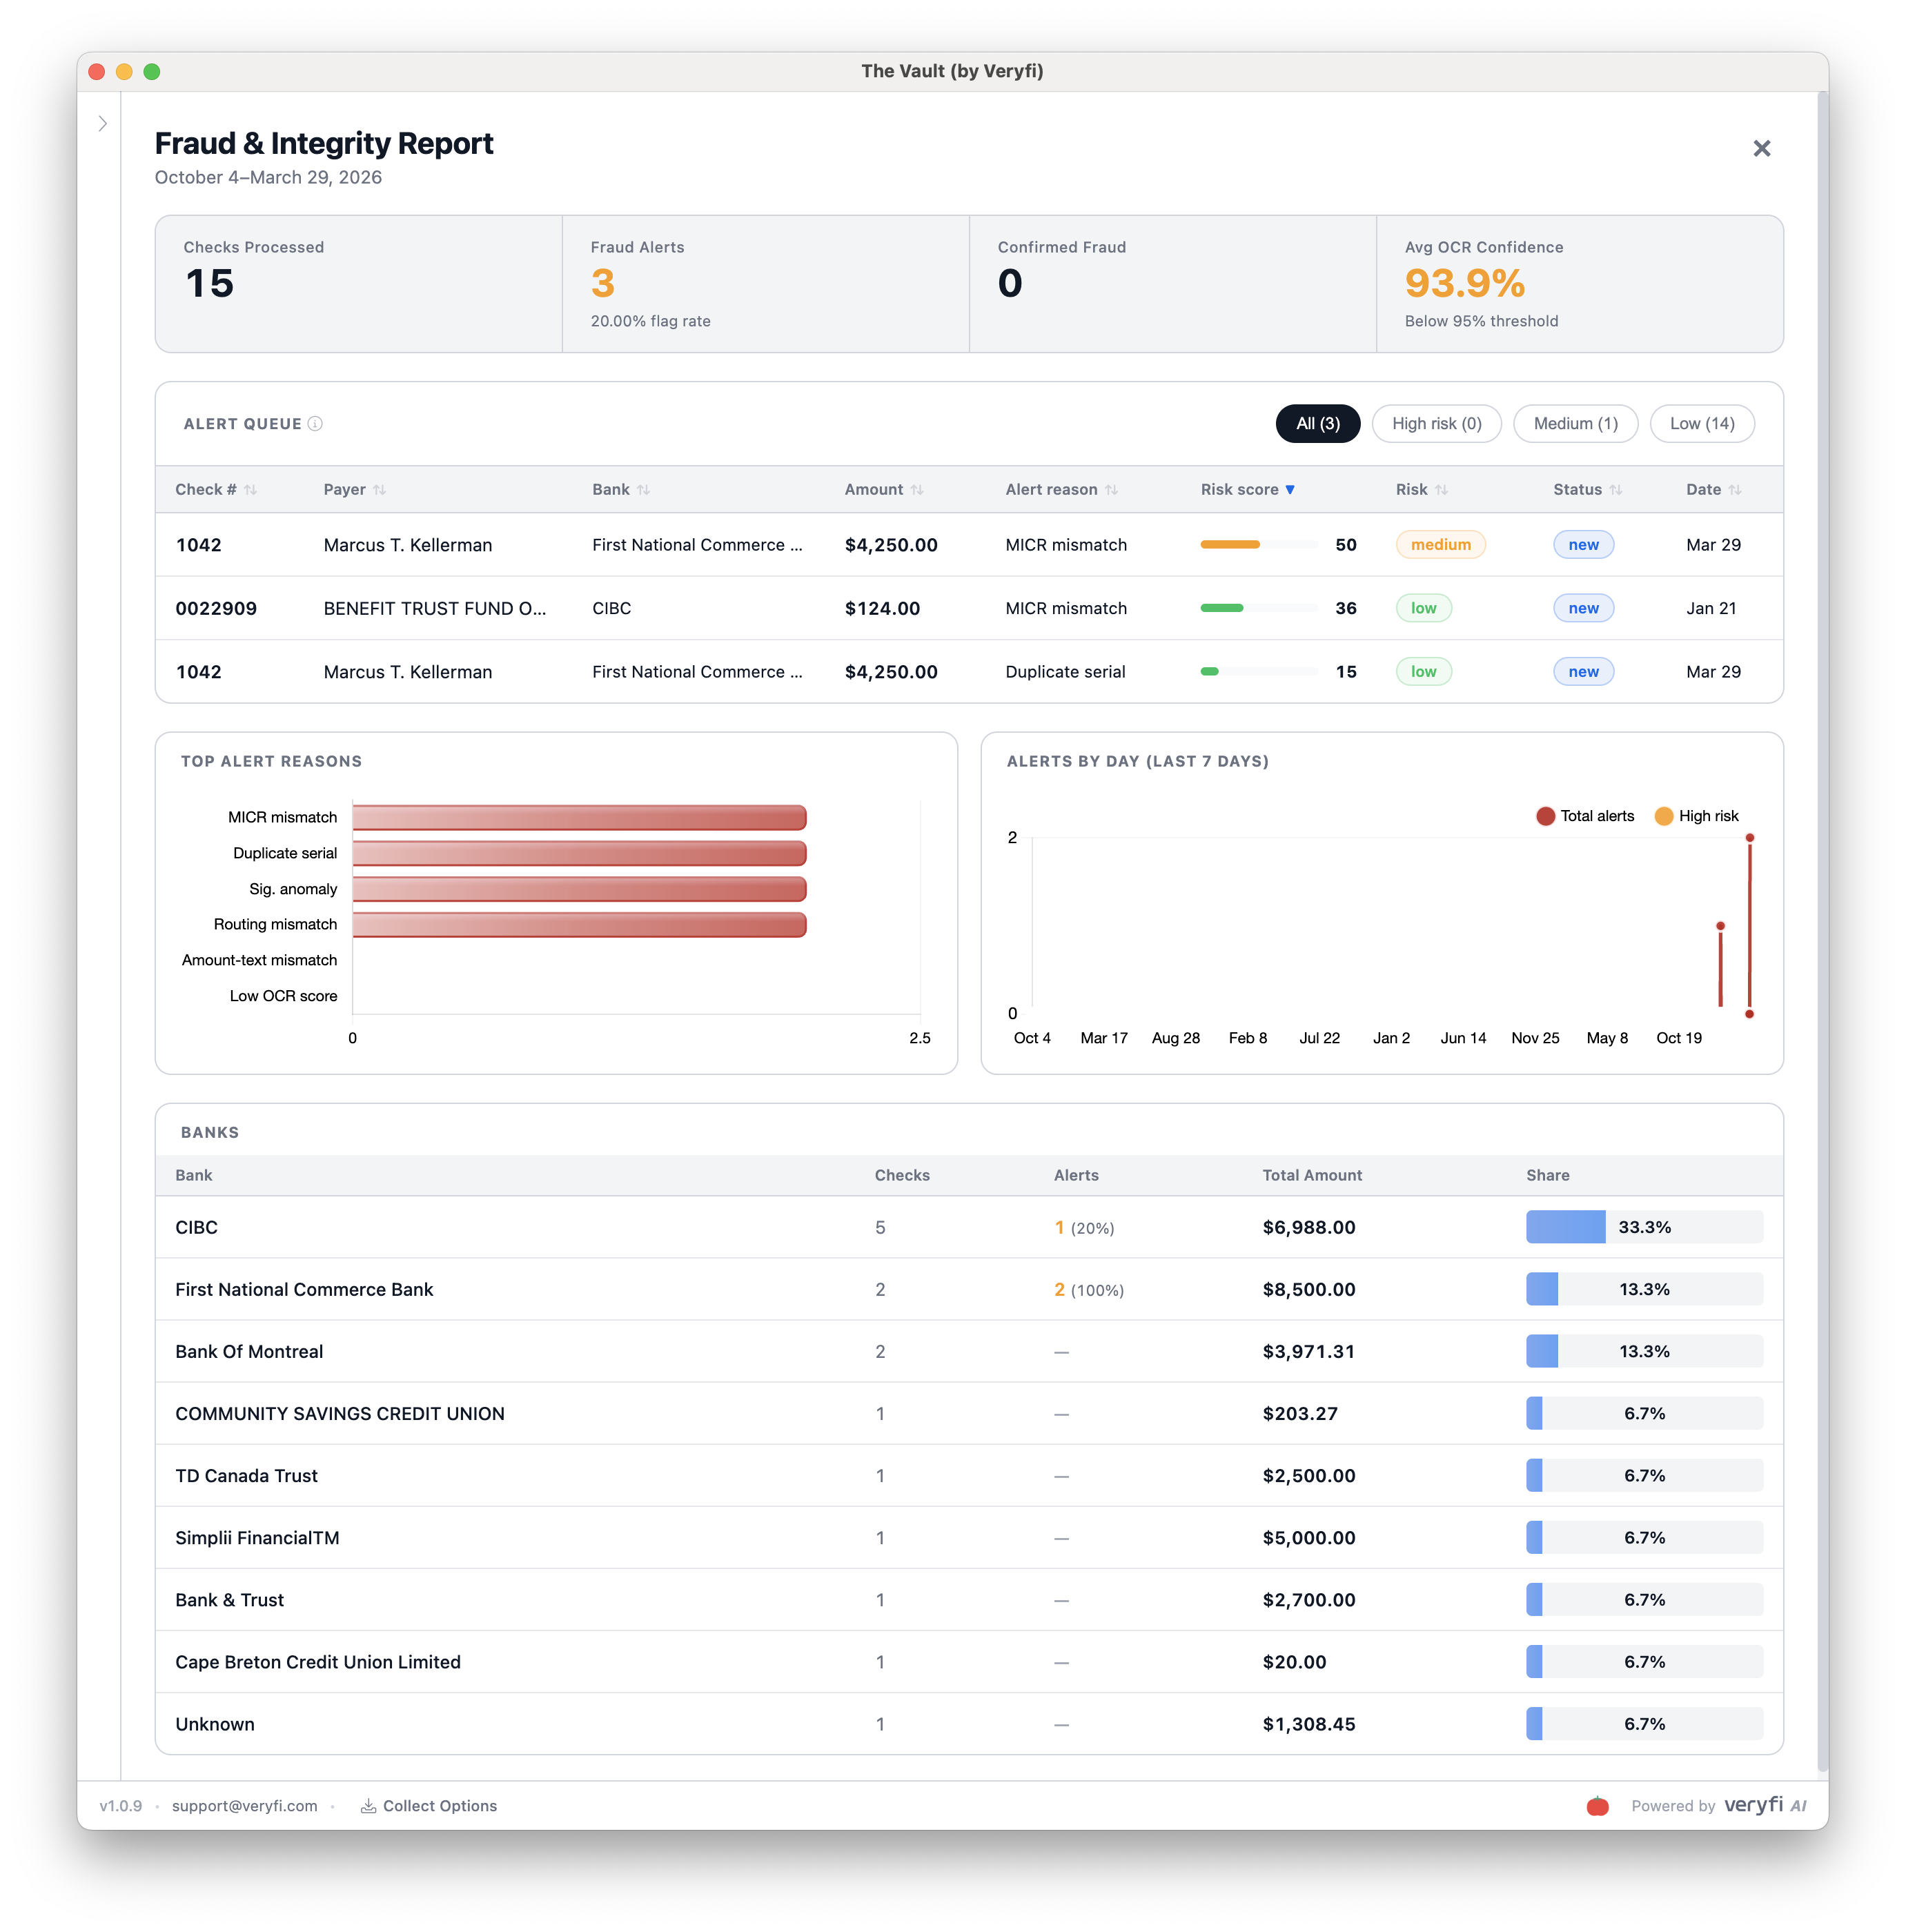Open the support@veryfi.com email link
The height and width of the screenshot is (1932, 1906).
[244, 1806]
